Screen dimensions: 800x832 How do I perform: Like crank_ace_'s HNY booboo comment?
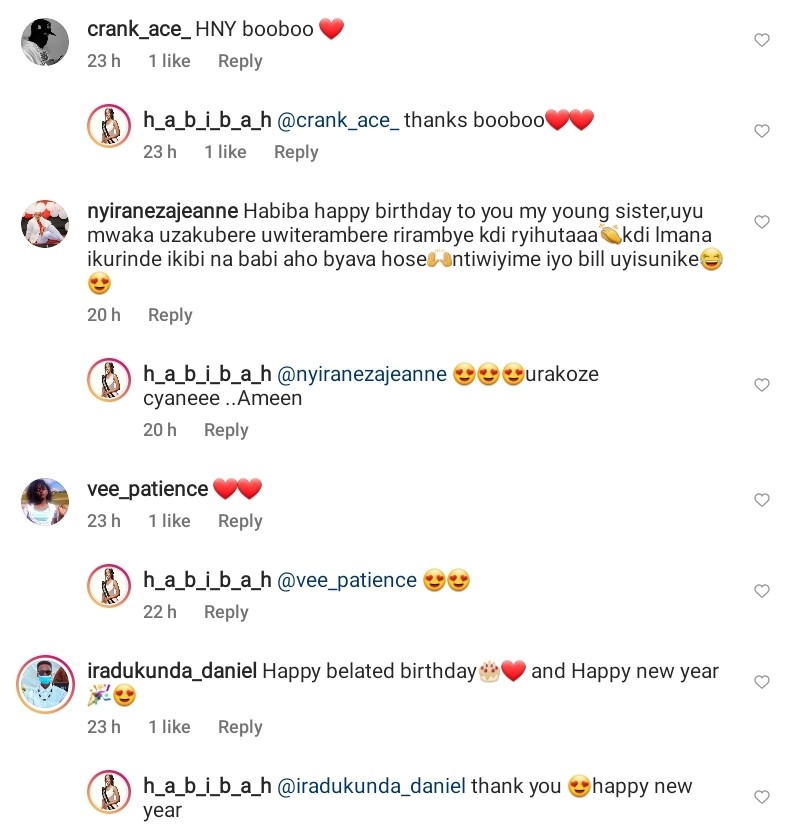click(x=761, y=41)
